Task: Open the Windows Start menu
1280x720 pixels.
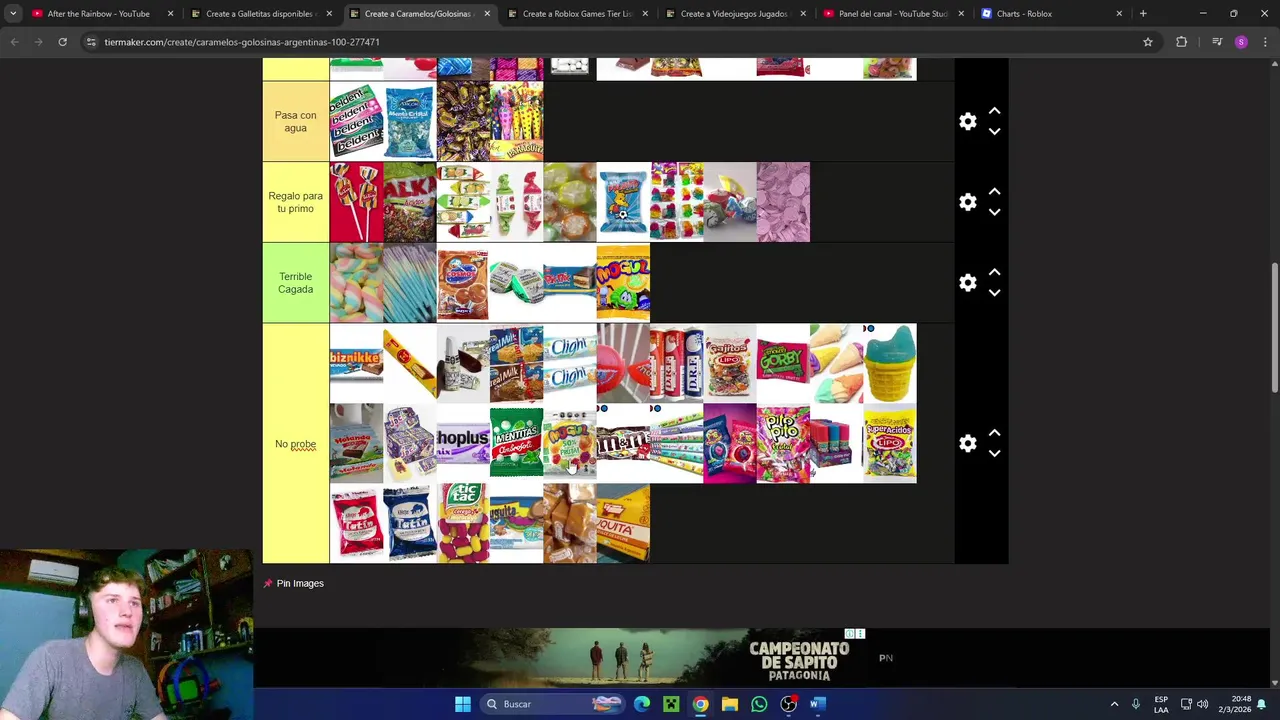Action: coord(463,704)
